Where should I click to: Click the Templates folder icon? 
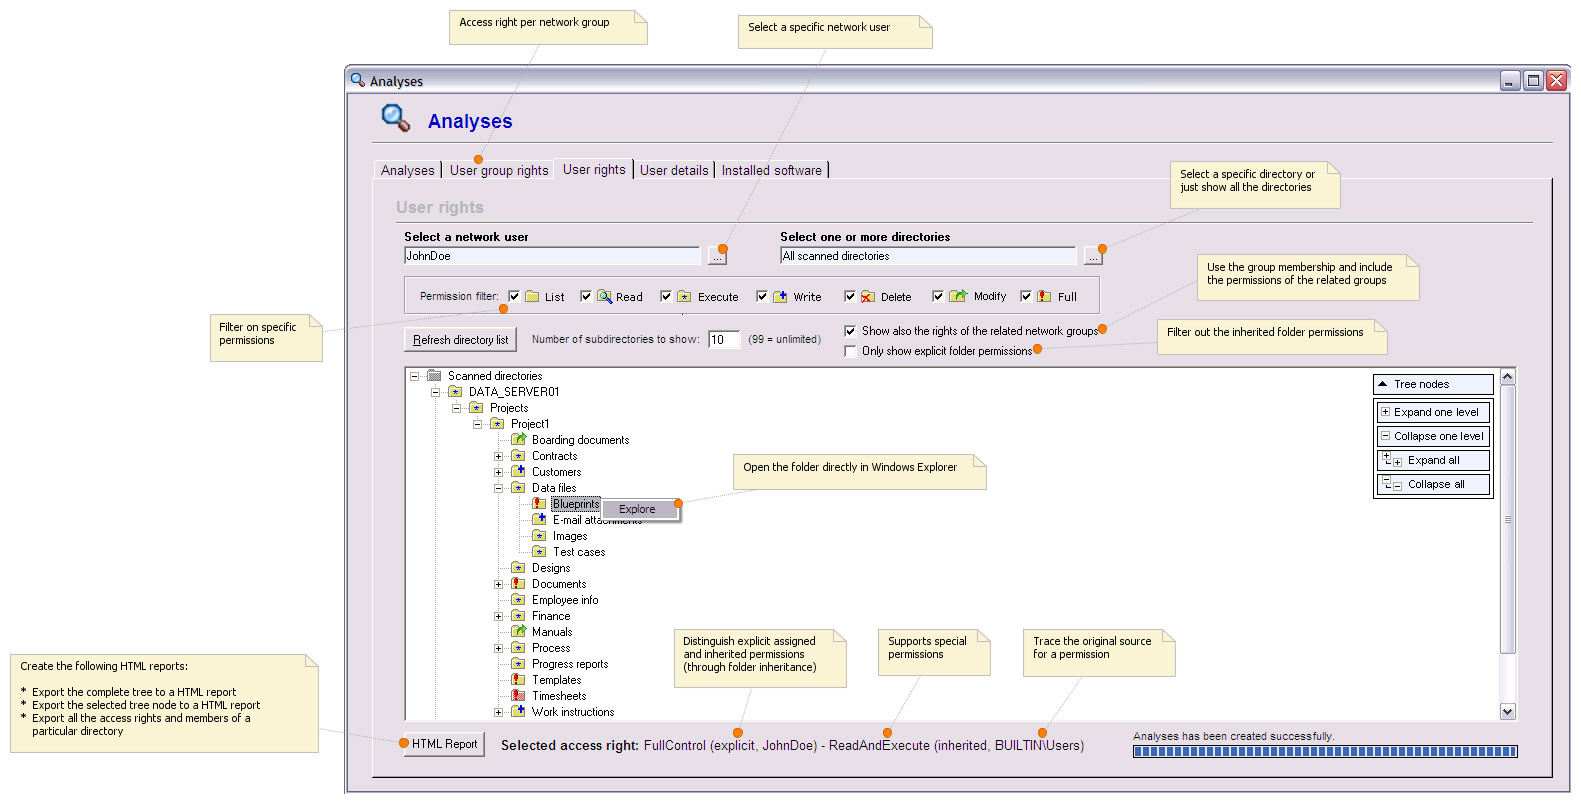[x=518, y=680]
